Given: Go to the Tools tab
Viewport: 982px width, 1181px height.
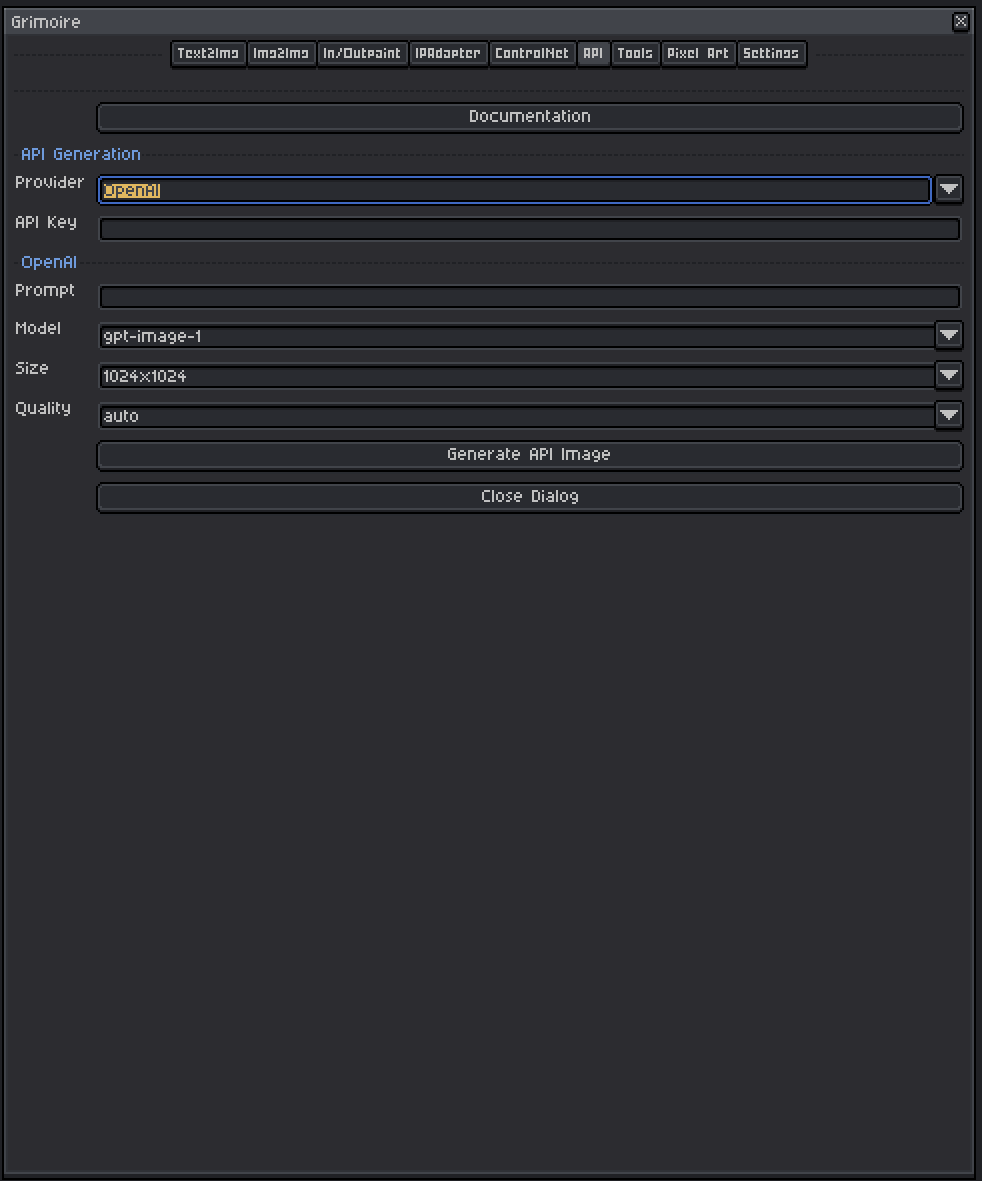Looking at the screenshot, I should click(x=635, y=53).
